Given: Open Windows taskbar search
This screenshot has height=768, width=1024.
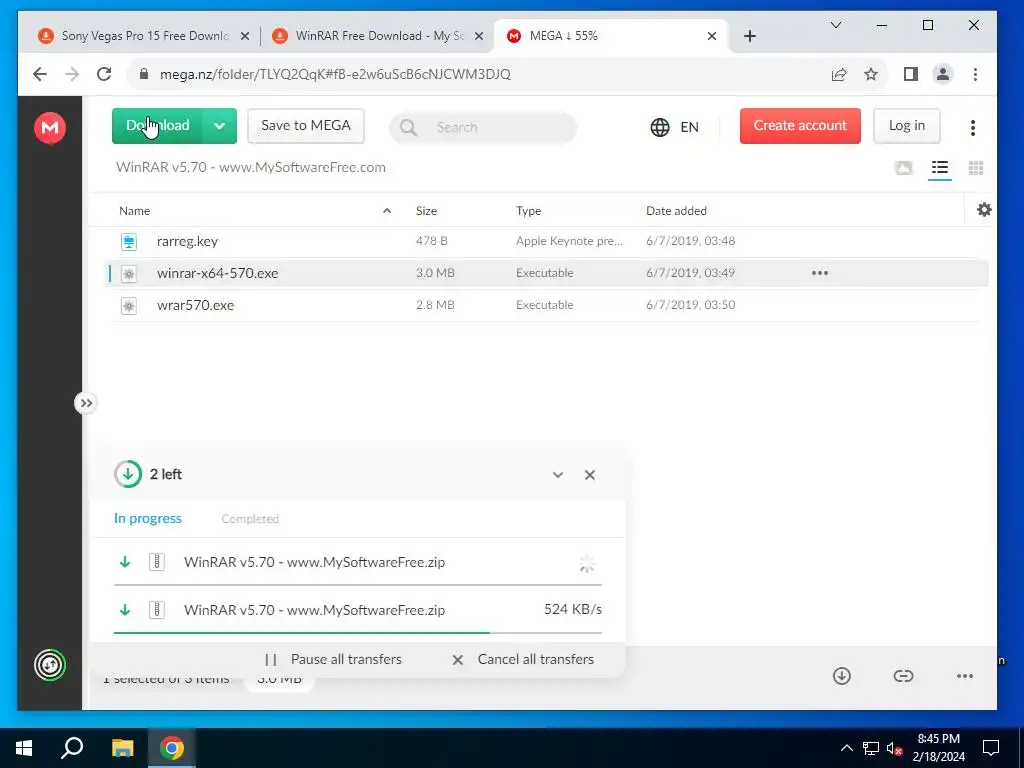Looking at the screenshot, I should (72, 748).
